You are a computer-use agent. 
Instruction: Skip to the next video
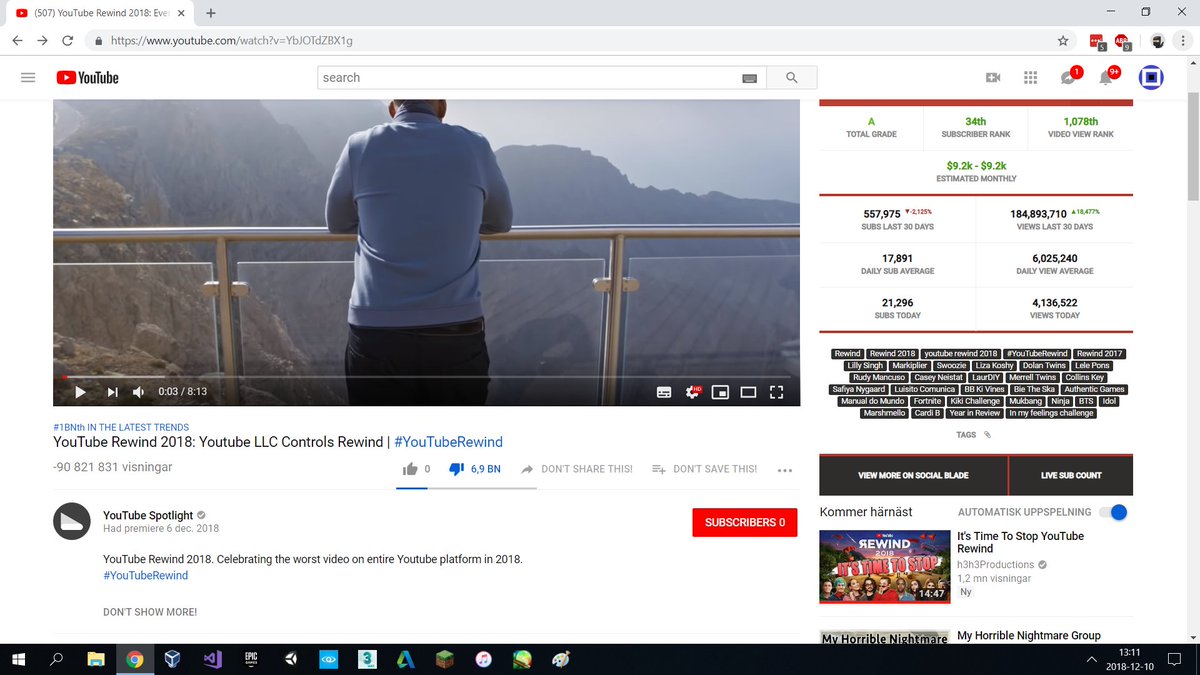[x=112, y=392]
